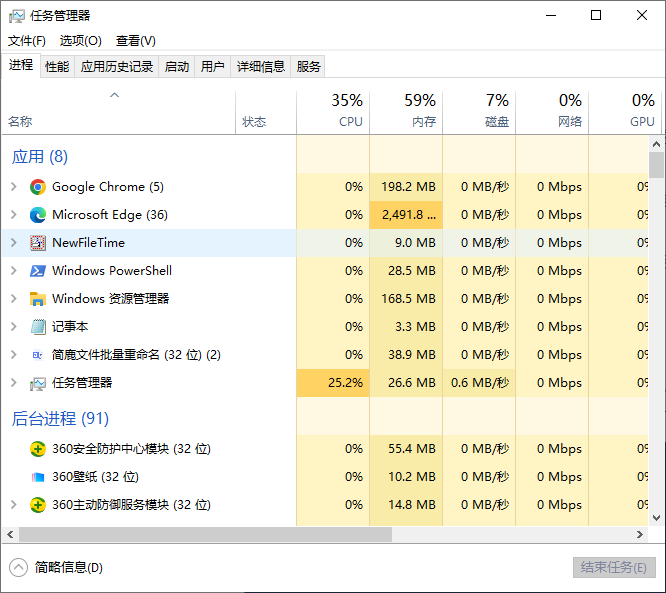Select the Windows PowerShell process name
This screenshot has width=666, height=593.
tap(112, 271)
